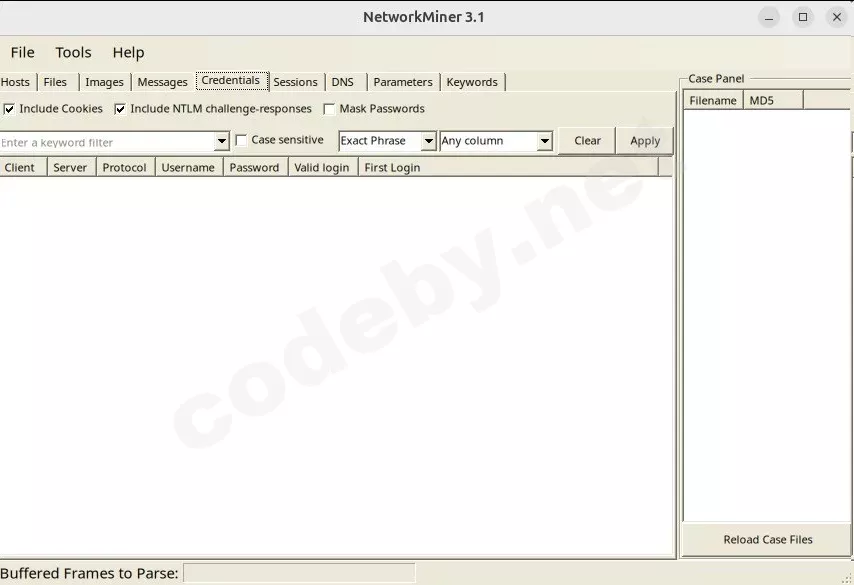Image resolution: width=854 pixels, height=585 pixels.
Task: Open the Exact Phrase match-type dropdown
Action: tap(387, 141)
